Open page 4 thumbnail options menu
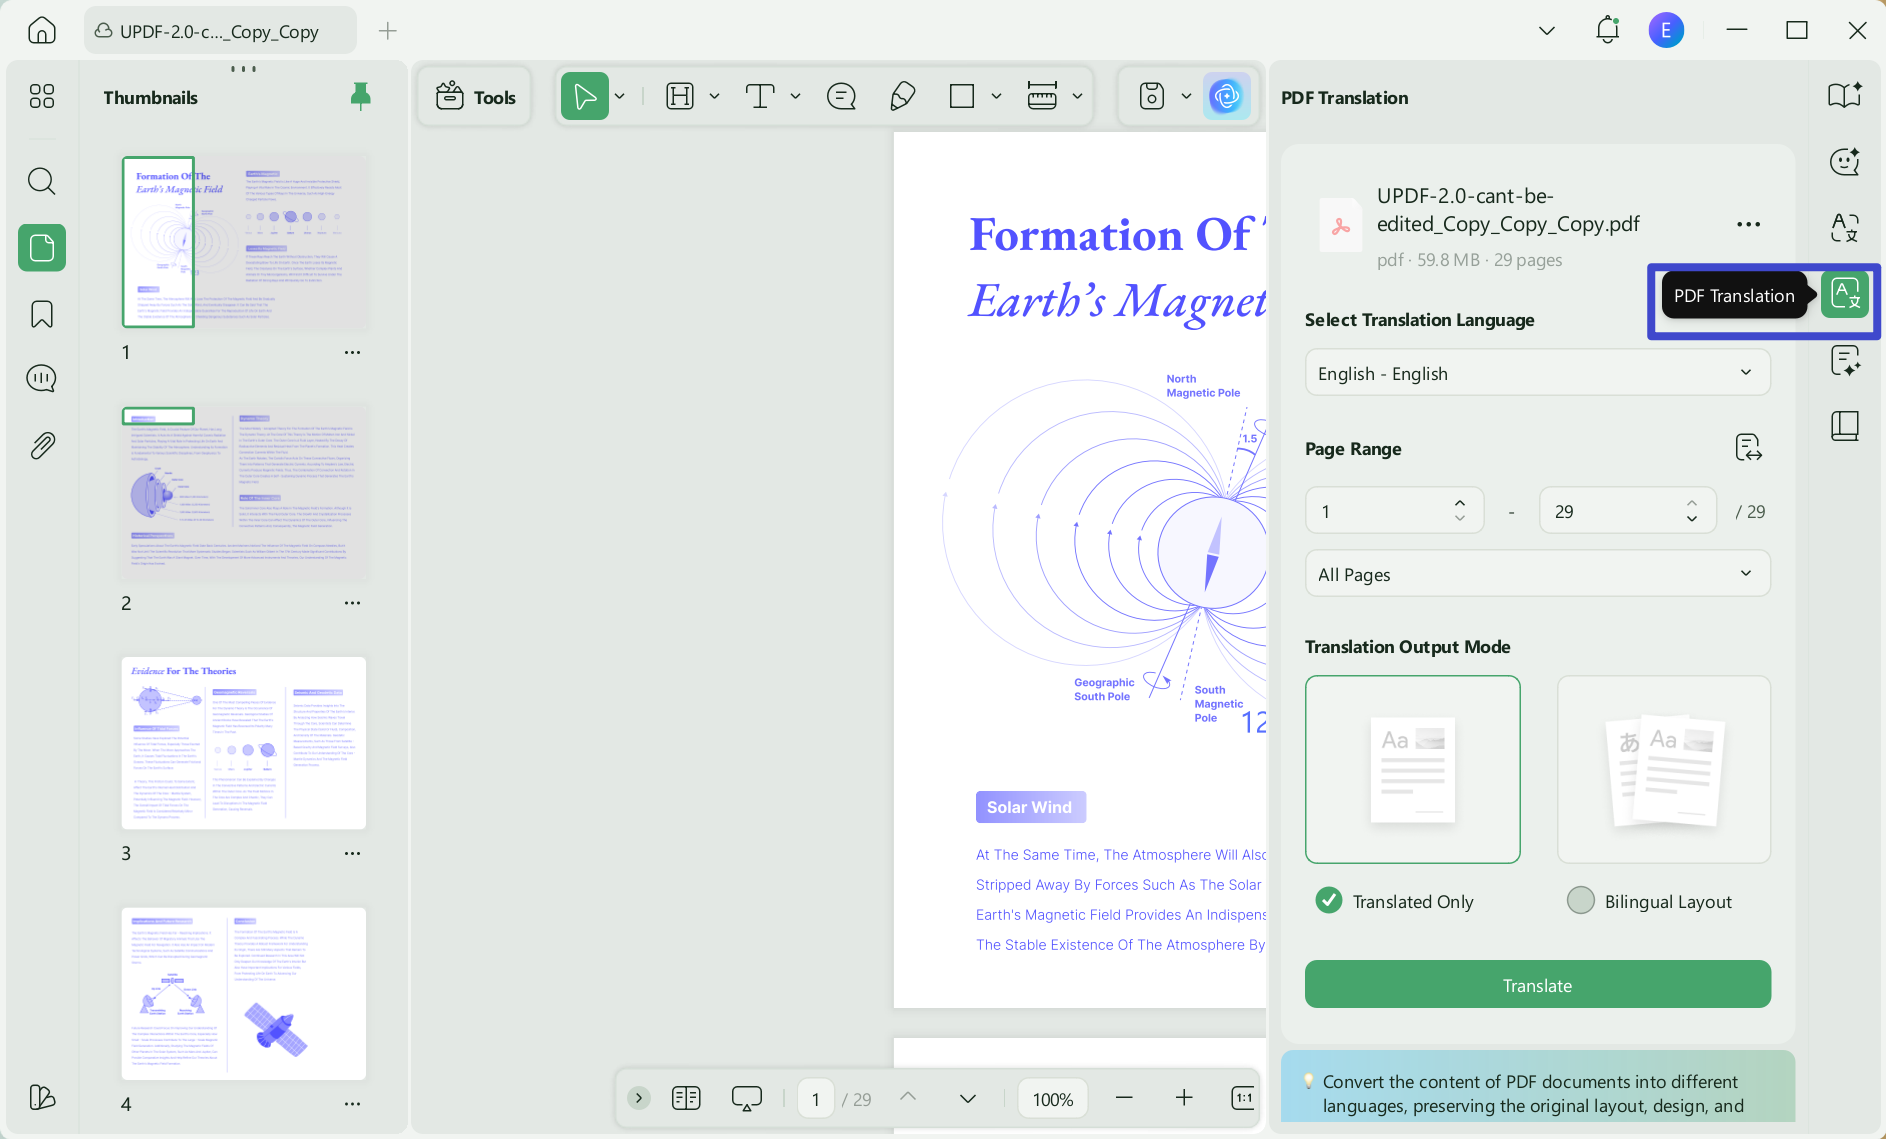Image resolution: width=1886 pixels, height=1139 pixels. tap(352, 1104)
